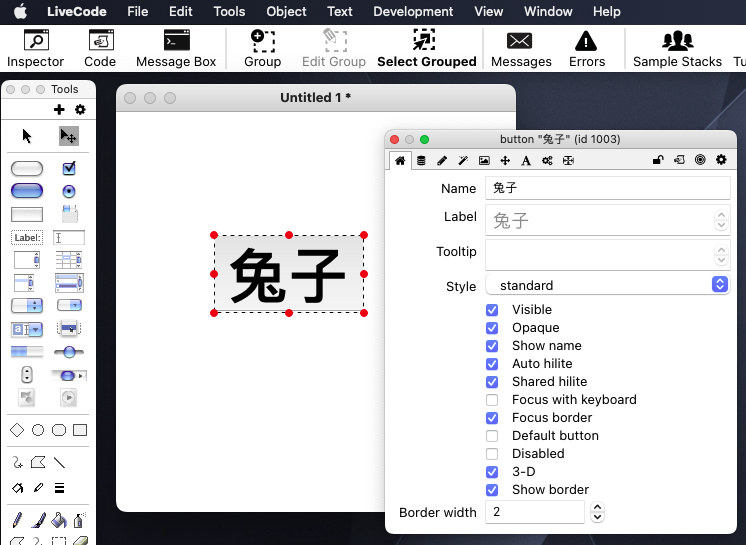Viewport: 746px width, 545px height.
Task: Click the inspector gear settings icon
Action: pyautogui.click(x=721, y=160)
